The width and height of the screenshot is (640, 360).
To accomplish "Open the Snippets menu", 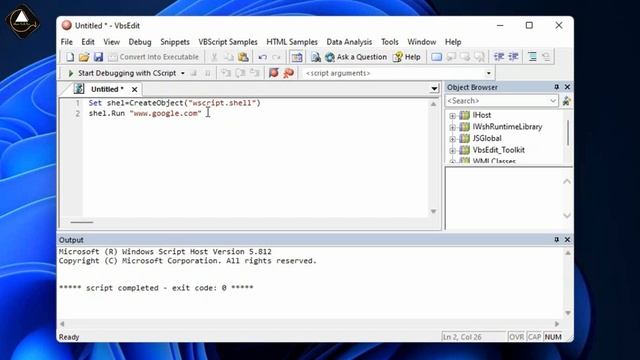I will 175,42.
